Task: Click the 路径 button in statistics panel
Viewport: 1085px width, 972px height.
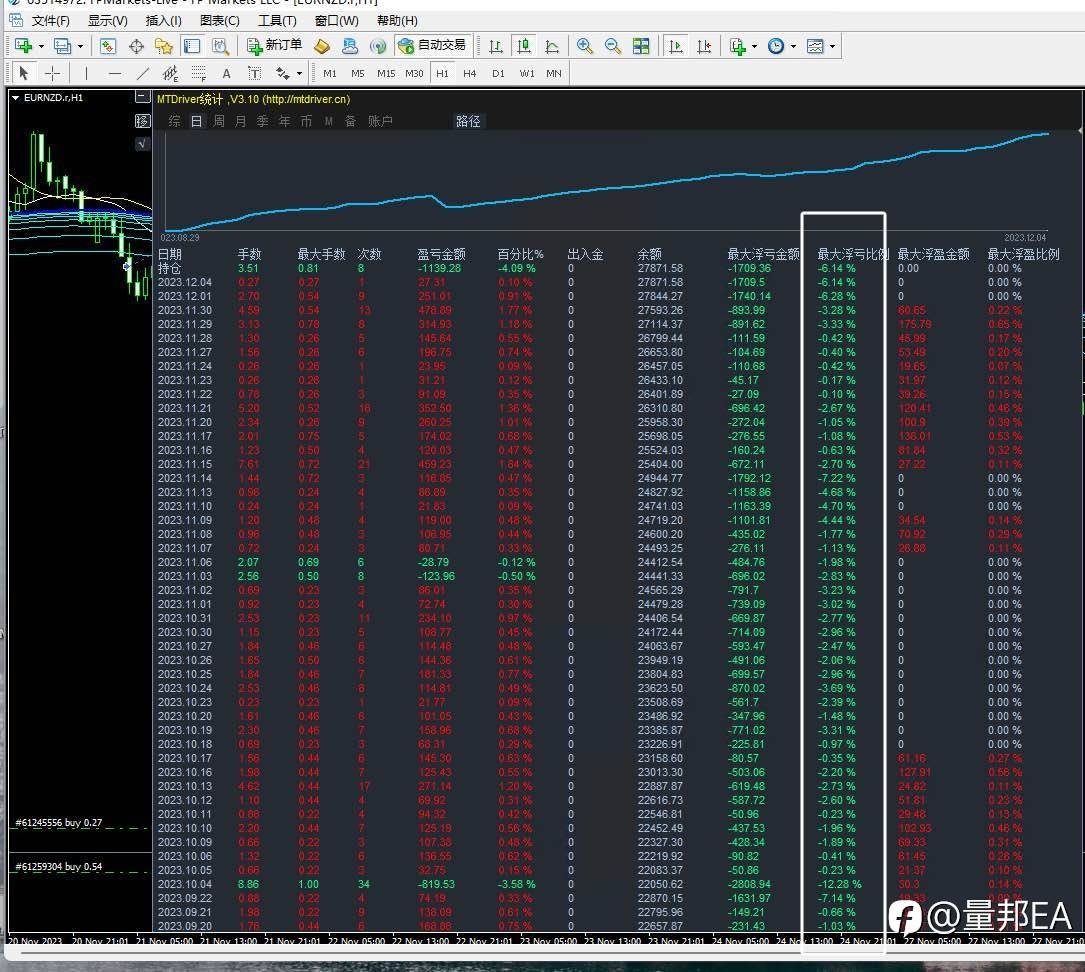Action: [x=468, y=121]
